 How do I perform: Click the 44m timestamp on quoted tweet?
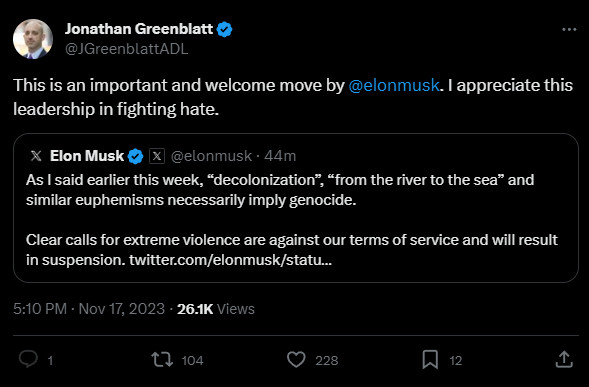[280, 156]
